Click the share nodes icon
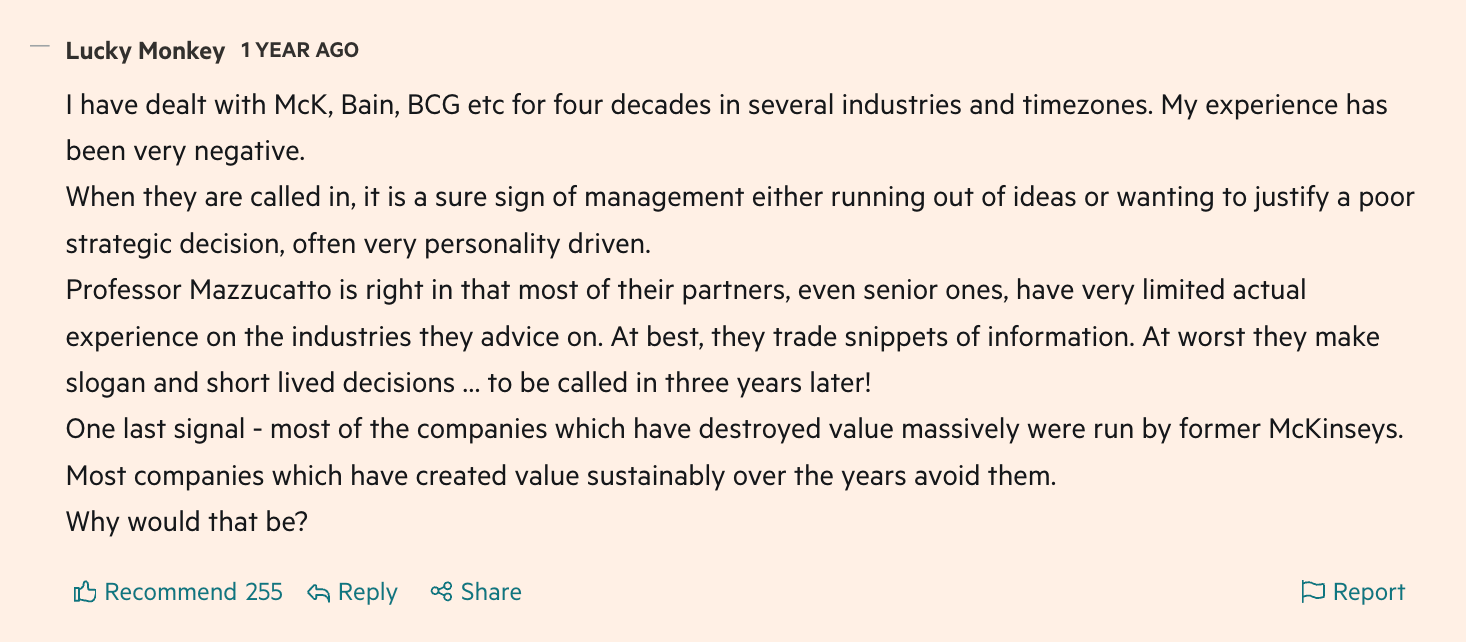The width and height of the screenshot is (1466, 642). 440,592
